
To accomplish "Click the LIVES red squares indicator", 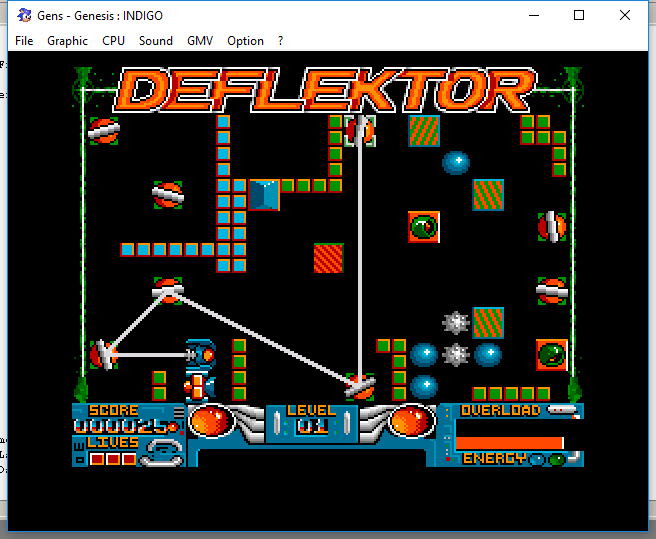I will pos(113,459).
